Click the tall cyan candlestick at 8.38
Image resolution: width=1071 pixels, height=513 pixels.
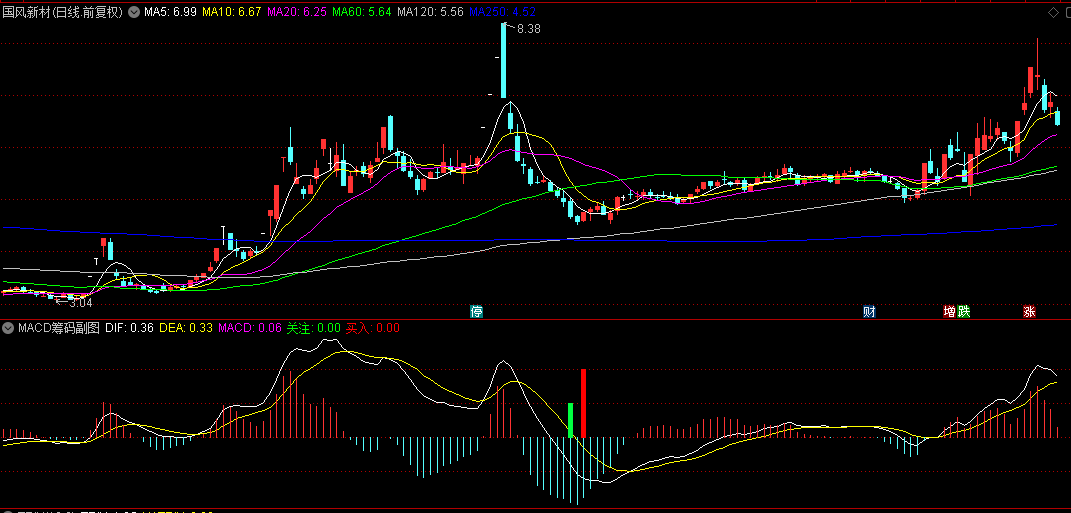[503, 60]
